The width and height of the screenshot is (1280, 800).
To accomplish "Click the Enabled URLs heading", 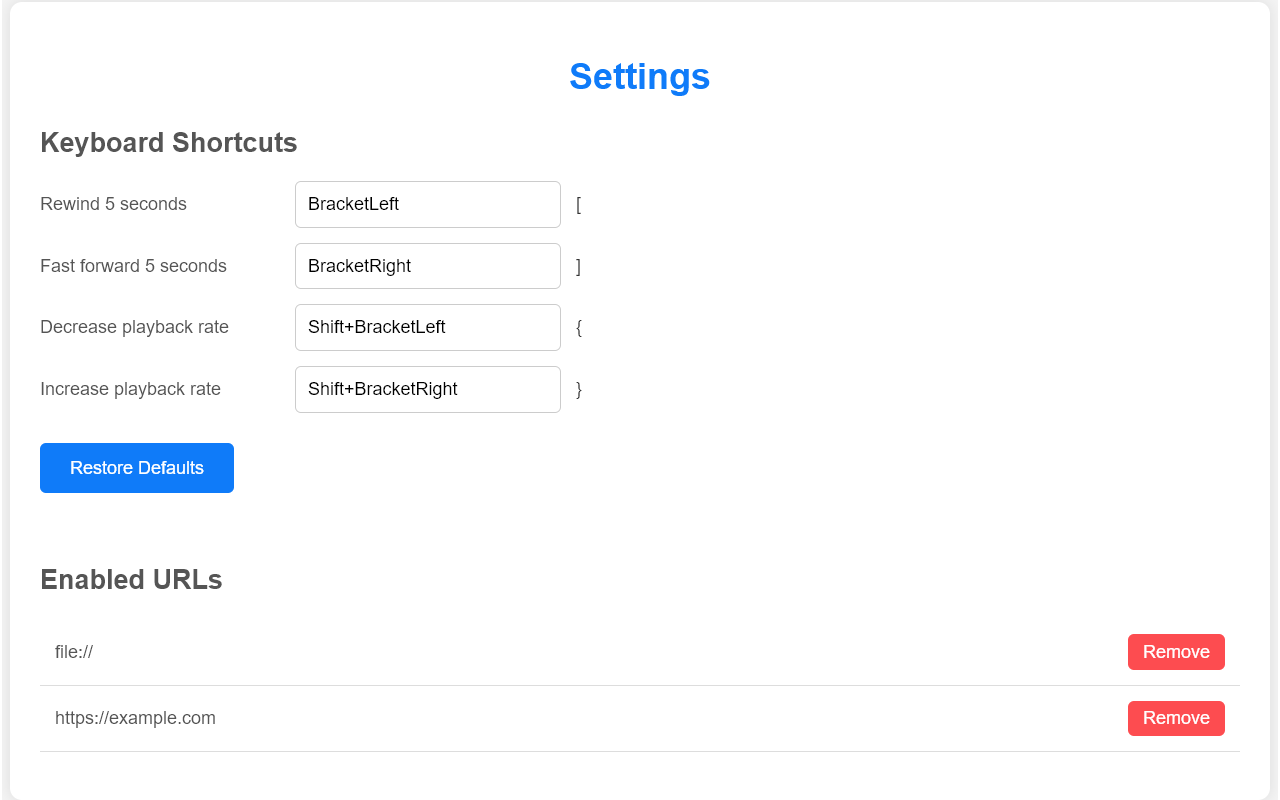I will [x=131, y=580].
